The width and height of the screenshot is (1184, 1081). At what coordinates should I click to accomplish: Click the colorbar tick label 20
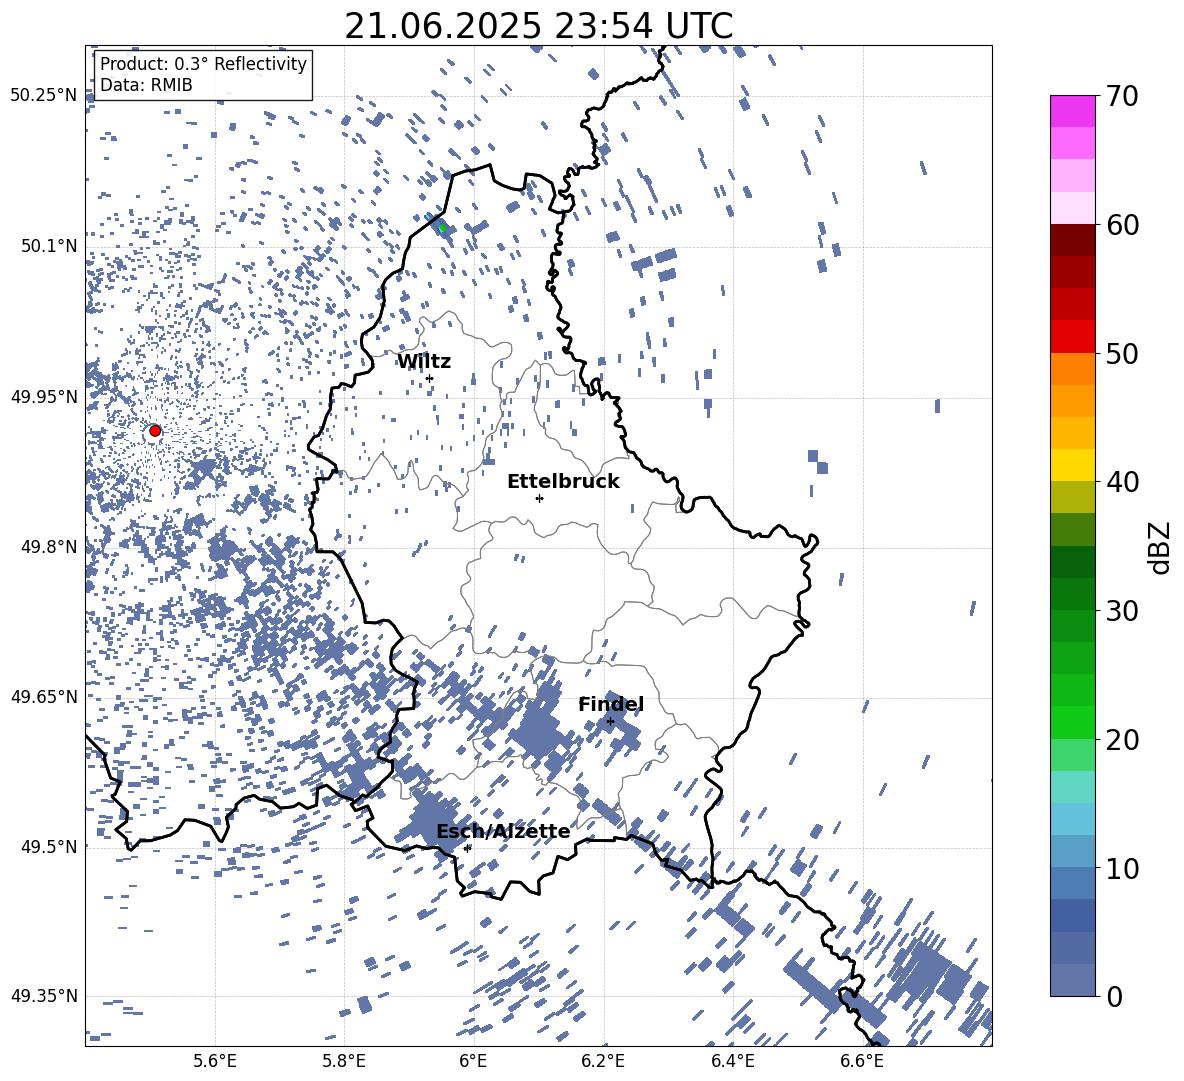click(1122, 741)
